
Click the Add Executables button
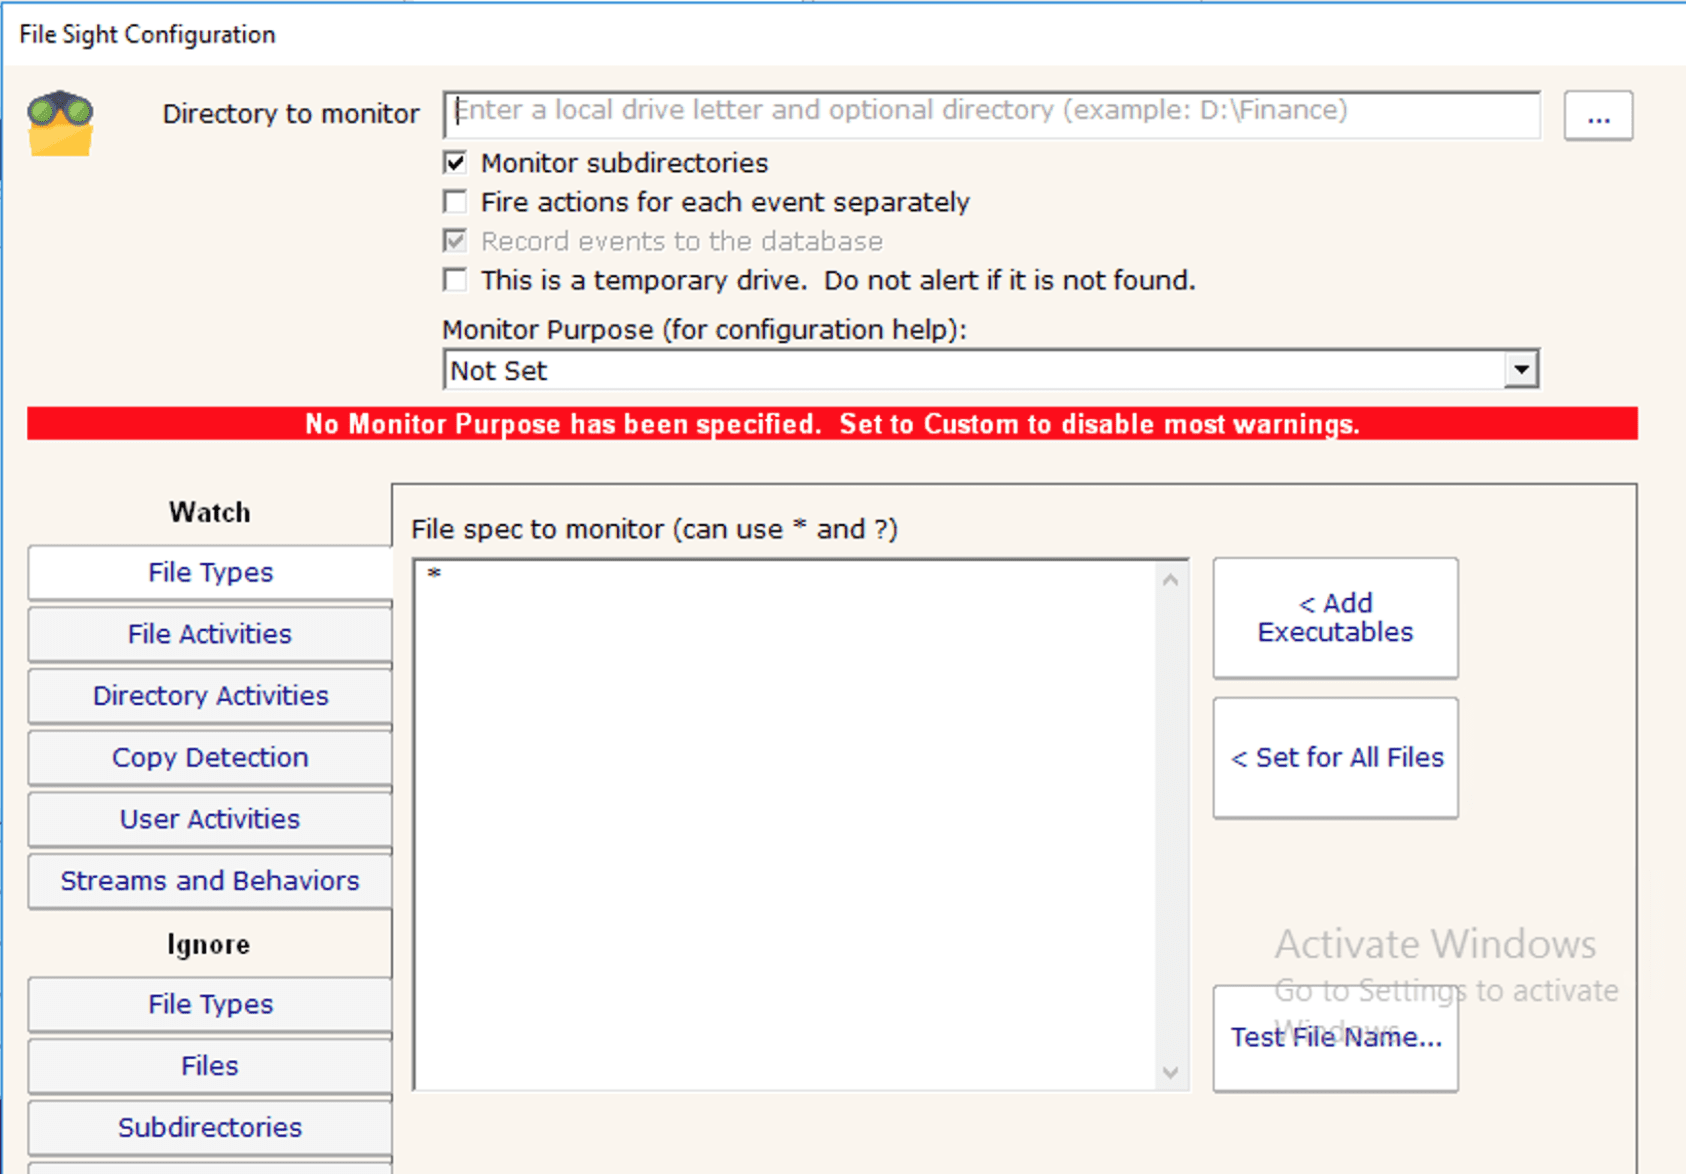tap(1334, 618)
